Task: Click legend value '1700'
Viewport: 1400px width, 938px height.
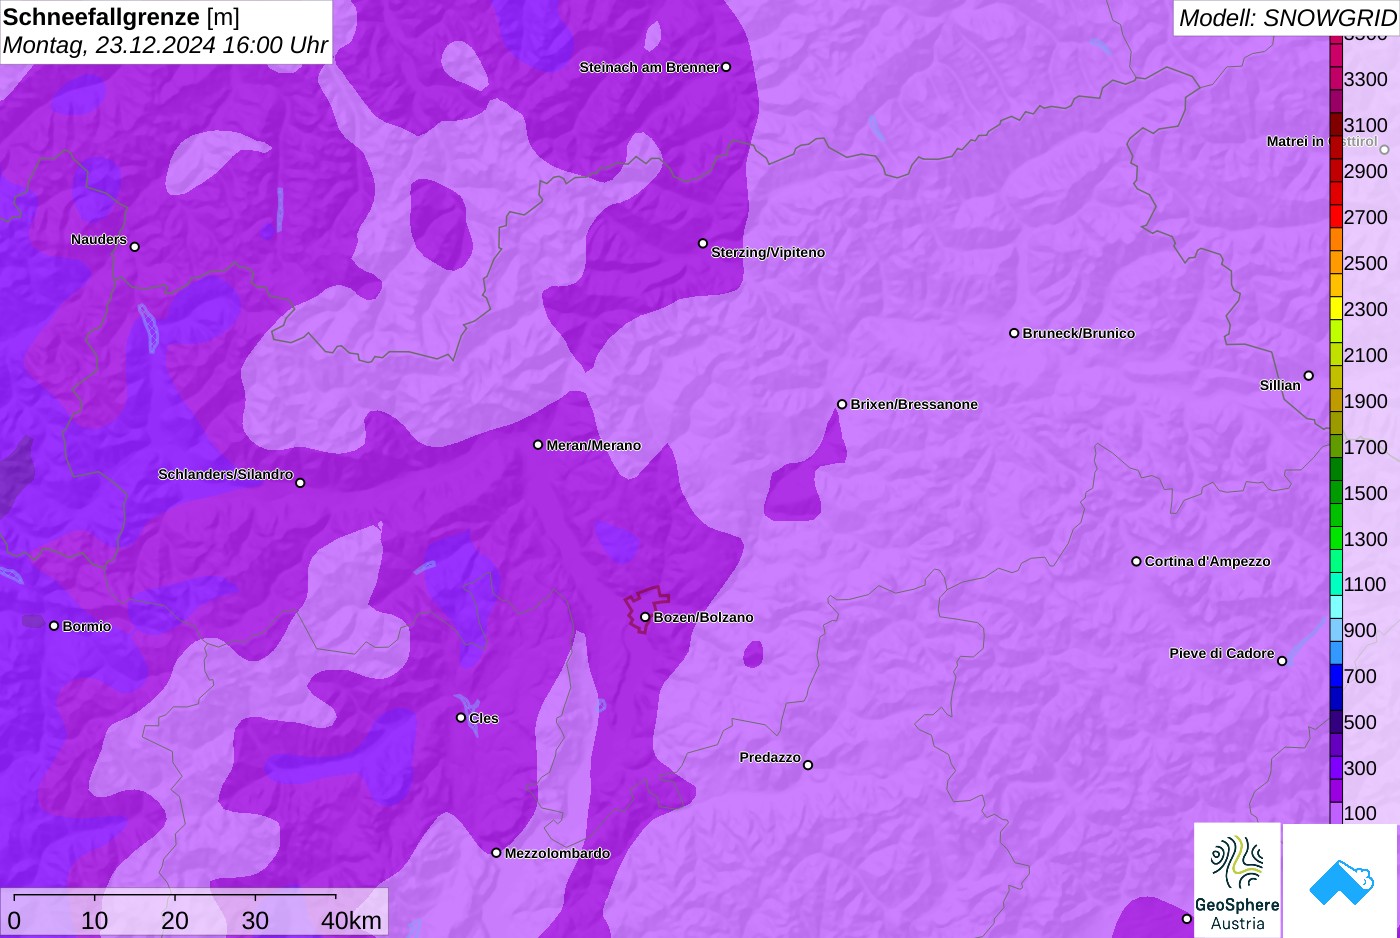Action: [1365, 447]
